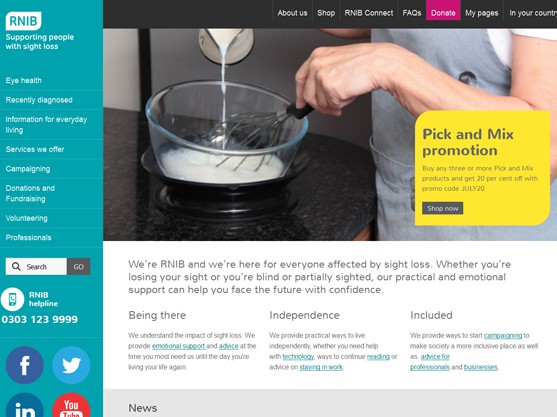The height and width of the screenshot is (417, 557).
Task: Follow the emotional support link
Action: coord(179,346)
